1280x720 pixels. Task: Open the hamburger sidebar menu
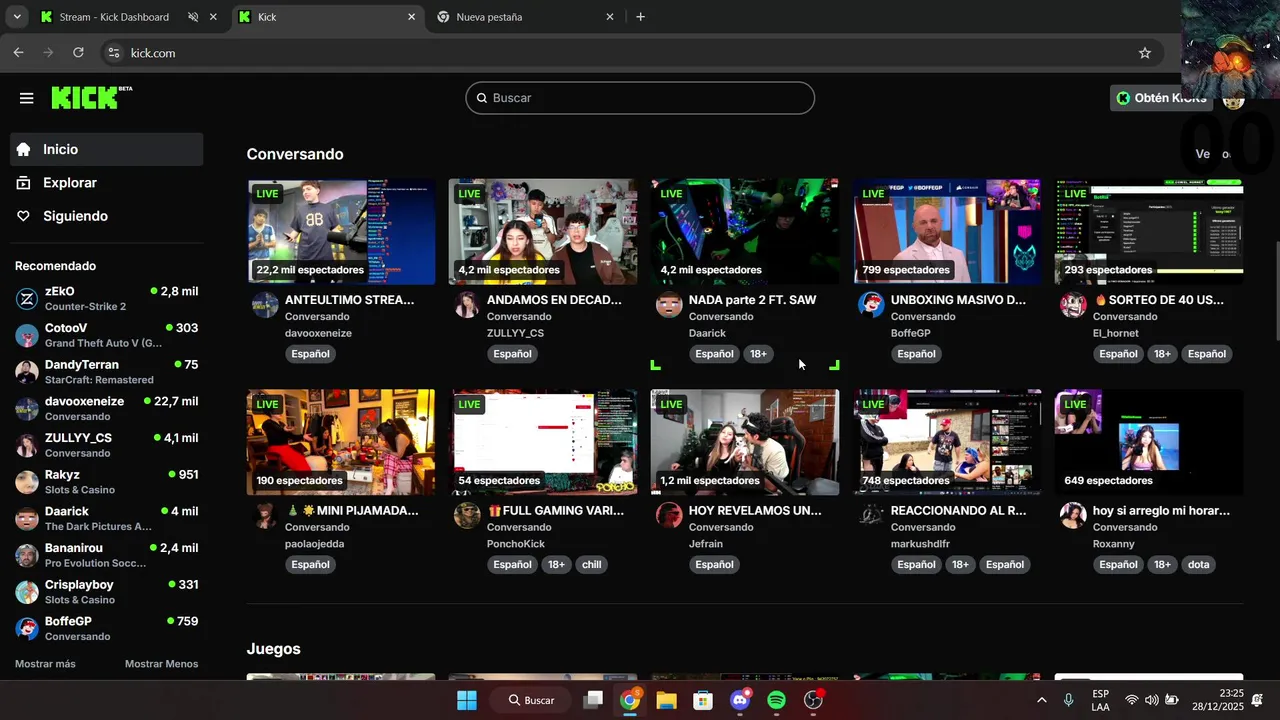click(27, 98)
